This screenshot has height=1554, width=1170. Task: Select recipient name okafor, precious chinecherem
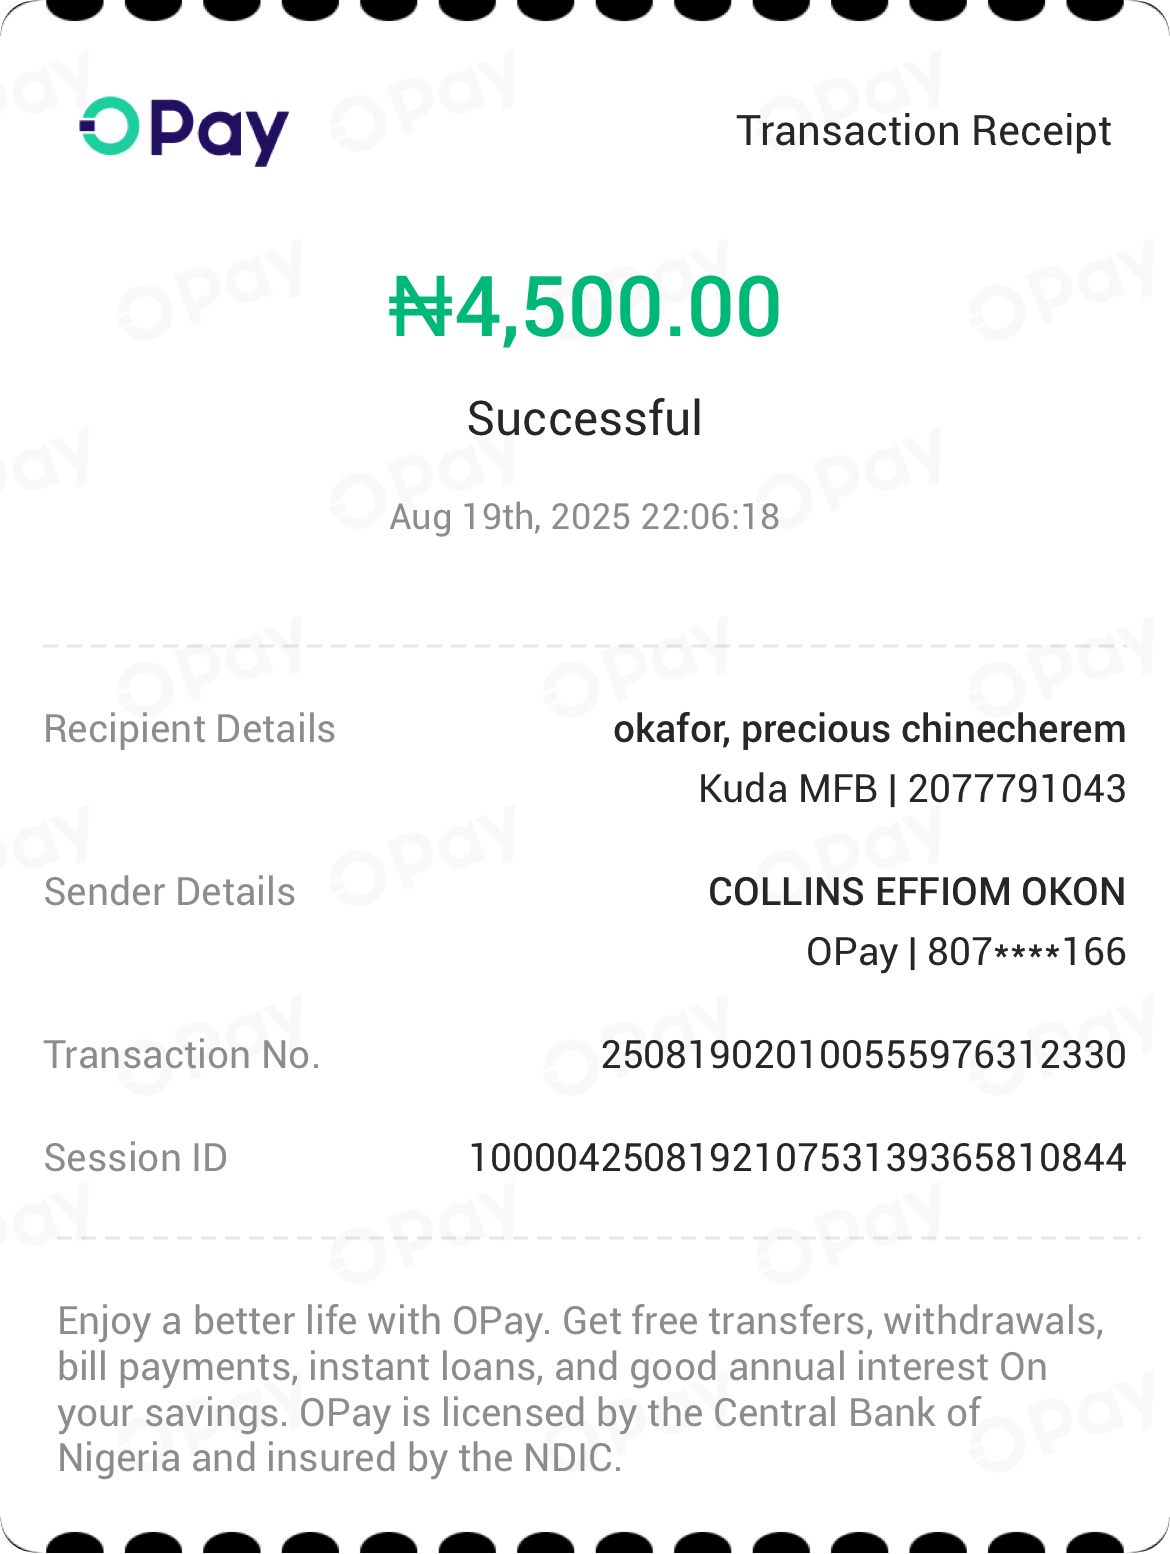[869, 729]
